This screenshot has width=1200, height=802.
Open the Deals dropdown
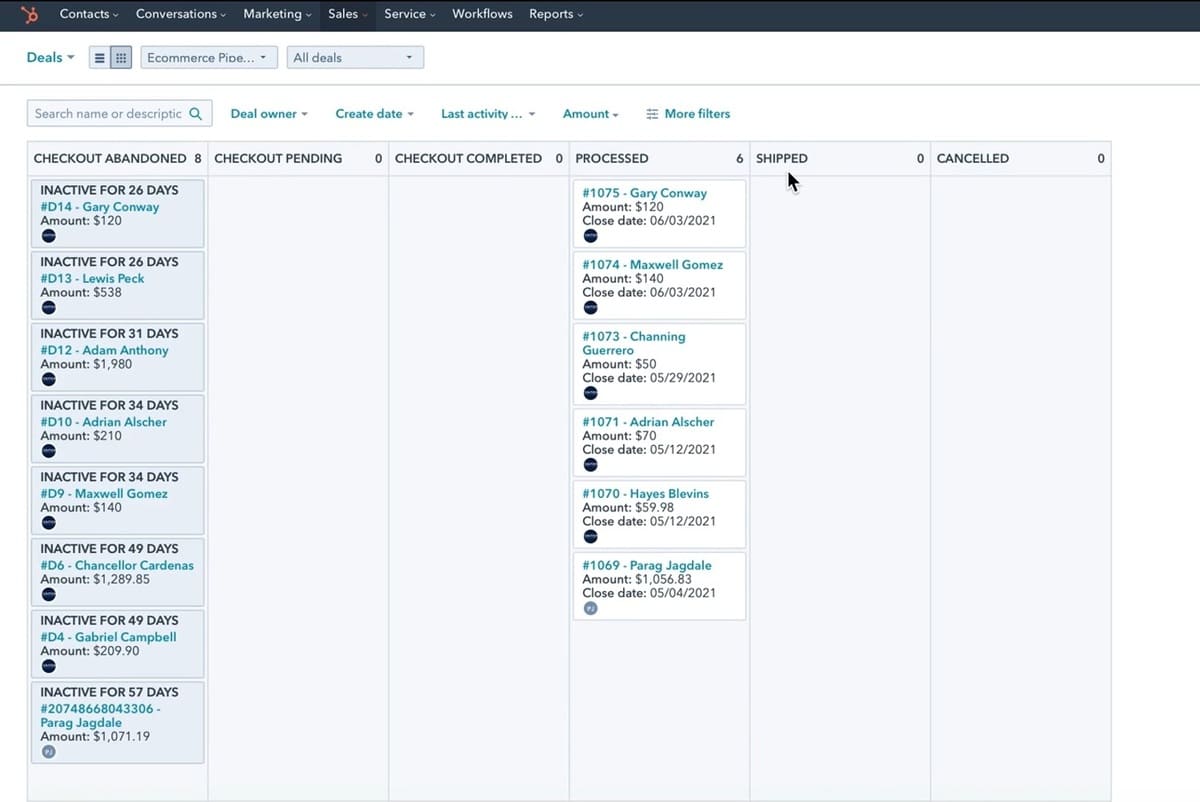pos(49,57)
